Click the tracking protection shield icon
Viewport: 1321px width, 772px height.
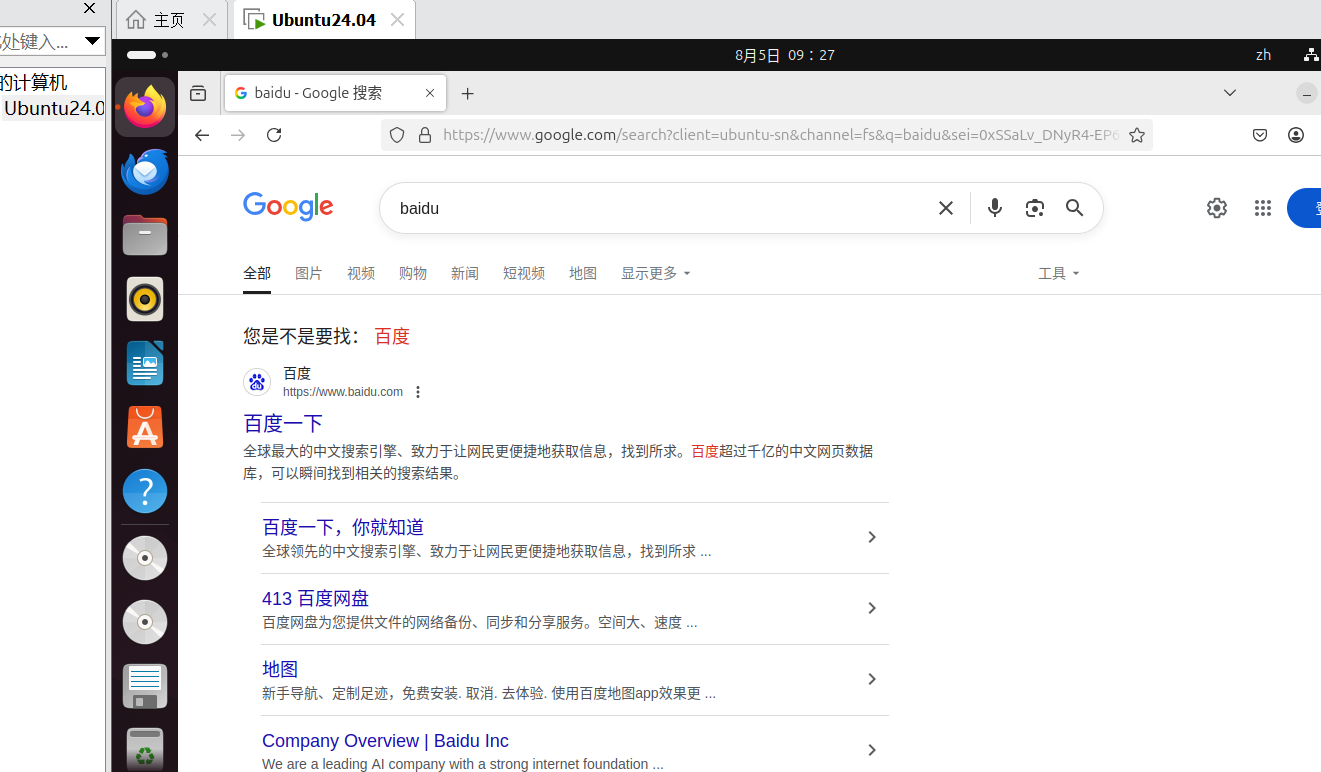397,135
